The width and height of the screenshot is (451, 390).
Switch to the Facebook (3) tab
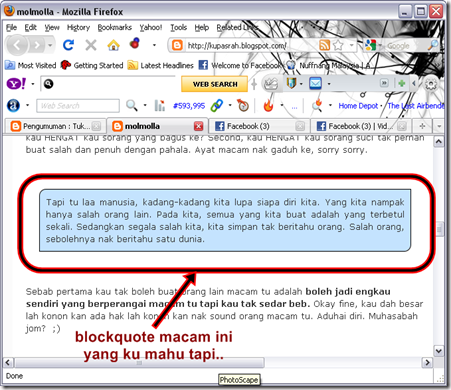pos(259,126)
